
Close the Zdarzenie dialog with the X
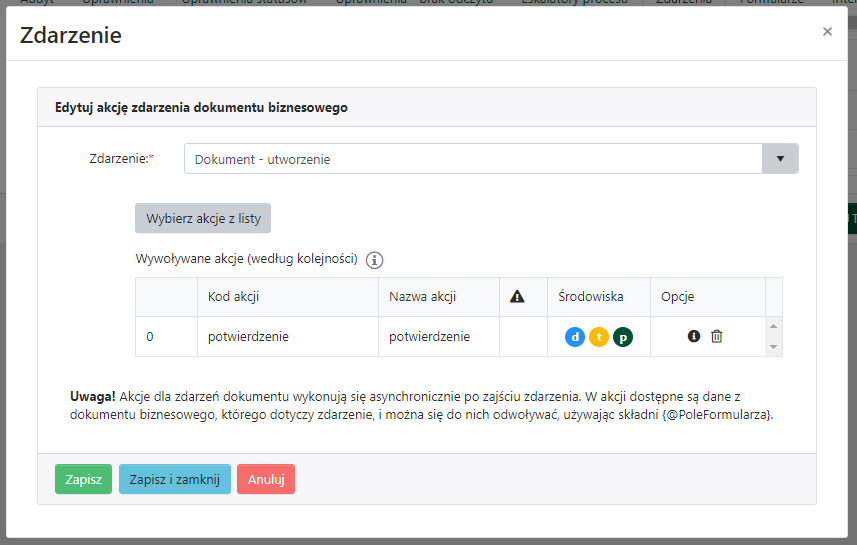coord(827,32)
